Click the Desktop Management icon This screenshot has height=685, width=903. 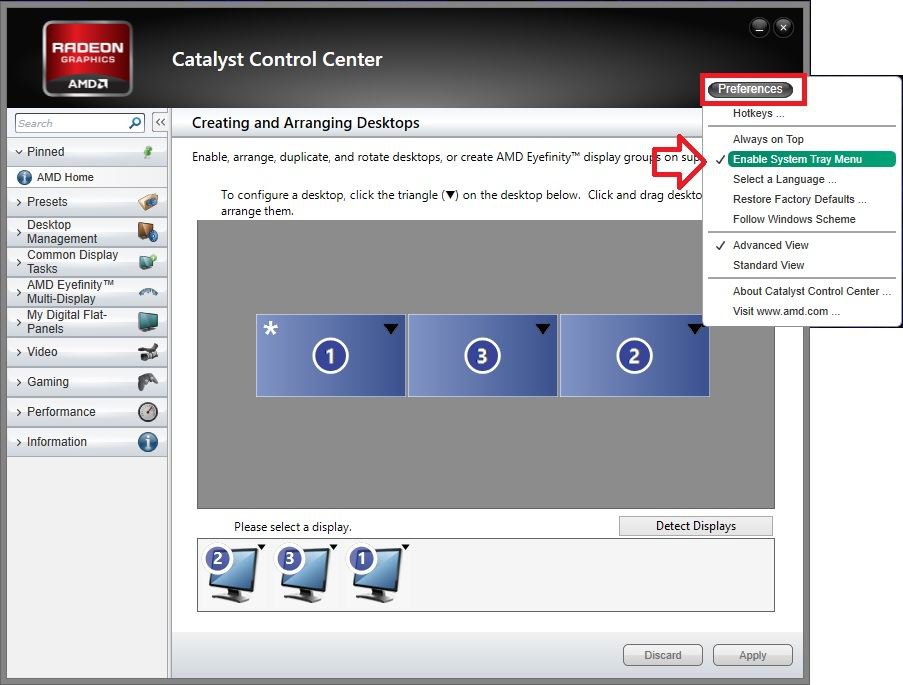point(148,232)
